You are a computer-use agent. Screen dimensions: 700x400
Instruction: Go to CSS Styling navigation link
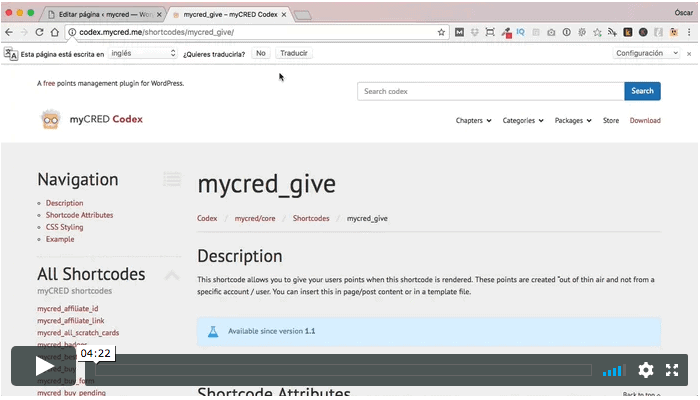[64, 227]
